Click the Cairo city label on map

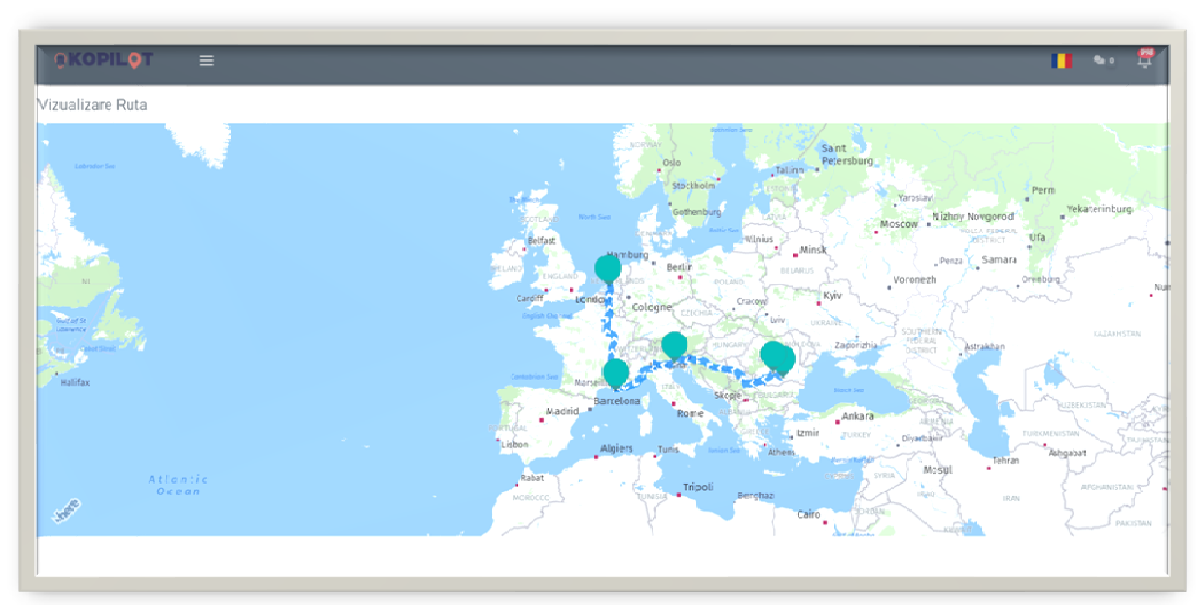click(808, 515)
